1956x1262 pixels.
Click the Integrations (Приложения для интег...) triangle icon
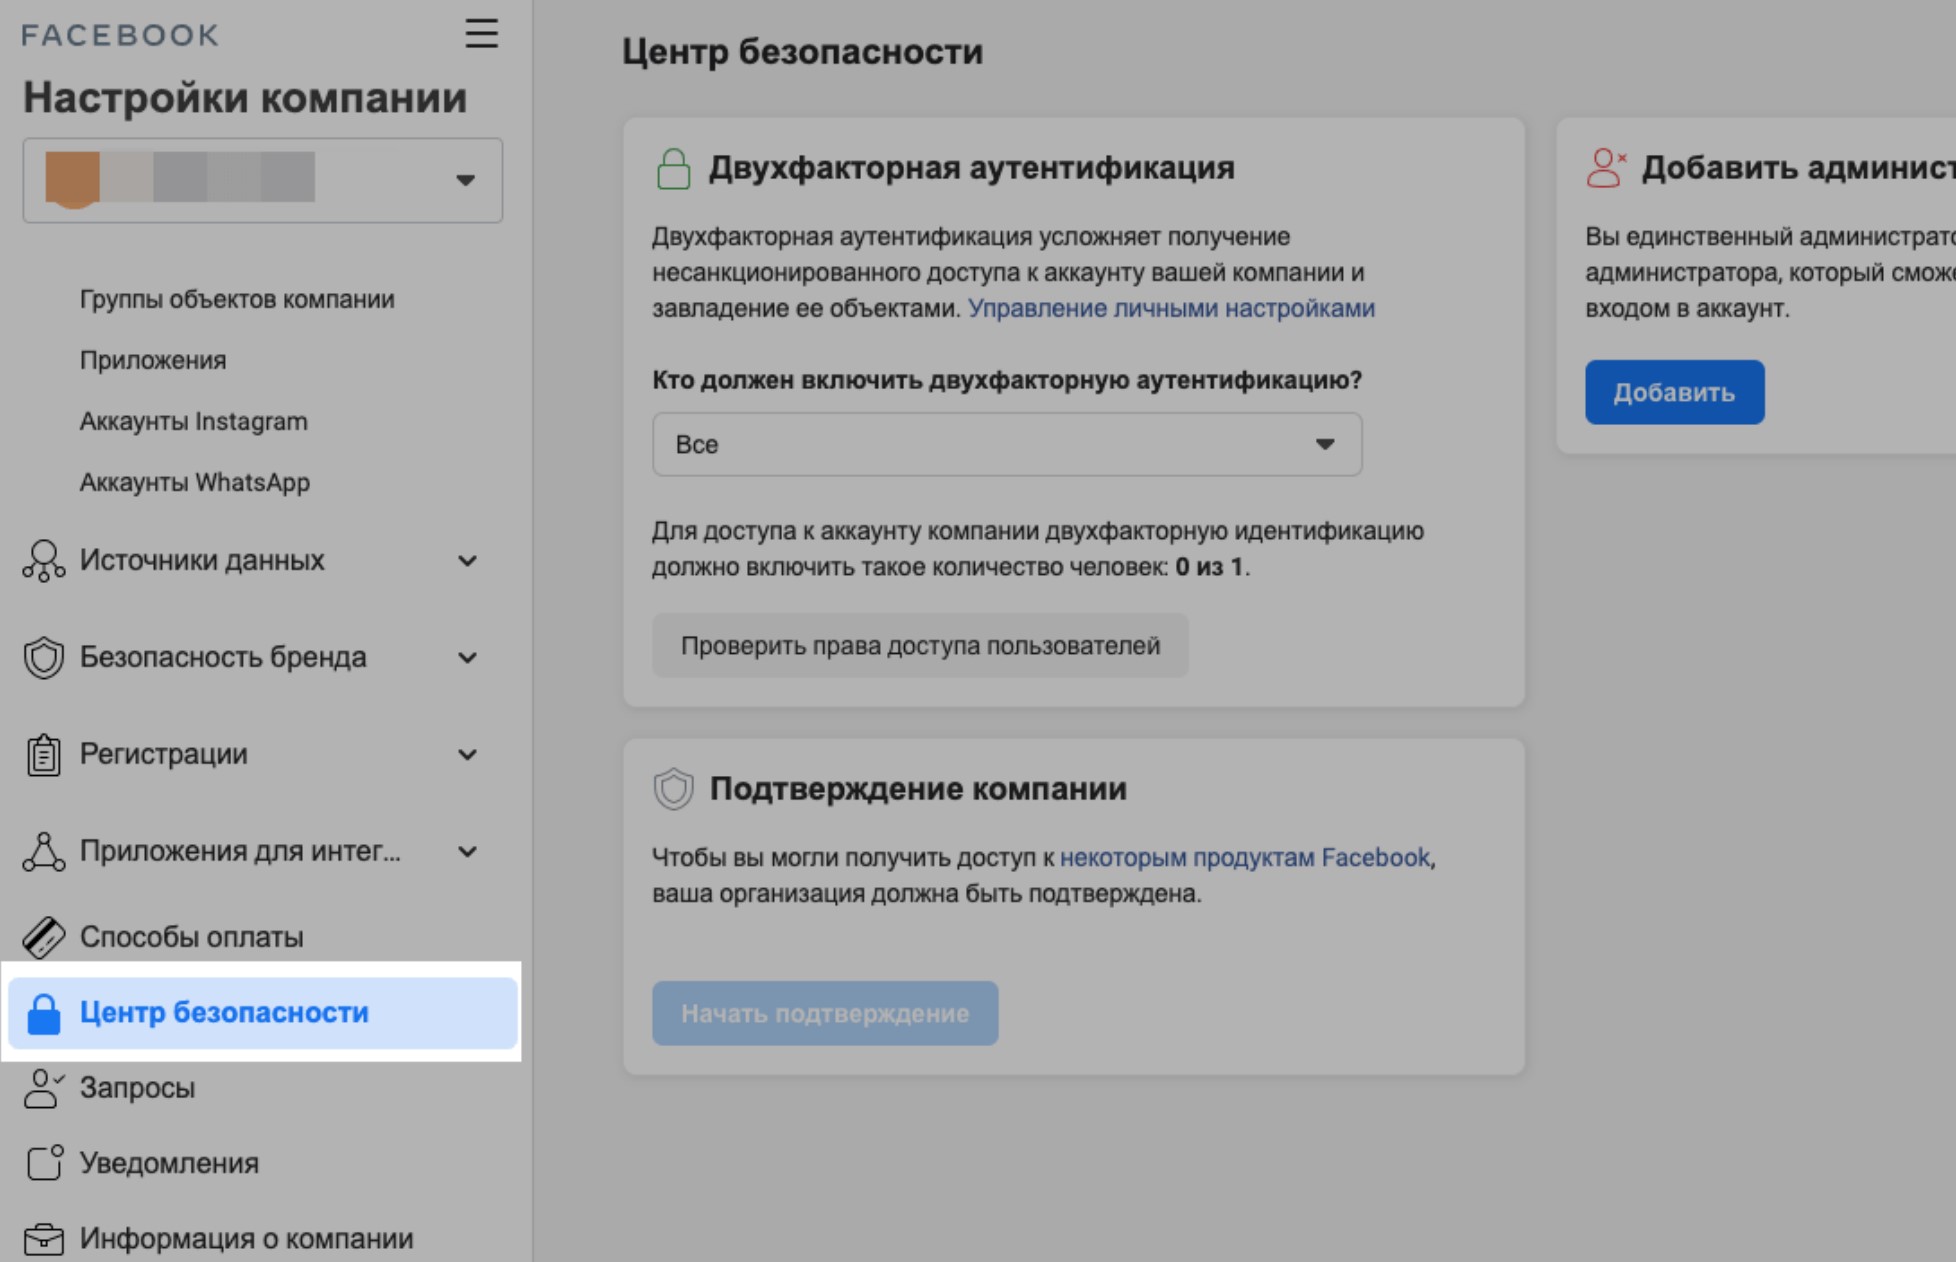pyautogui.click(x=43, y=852)
